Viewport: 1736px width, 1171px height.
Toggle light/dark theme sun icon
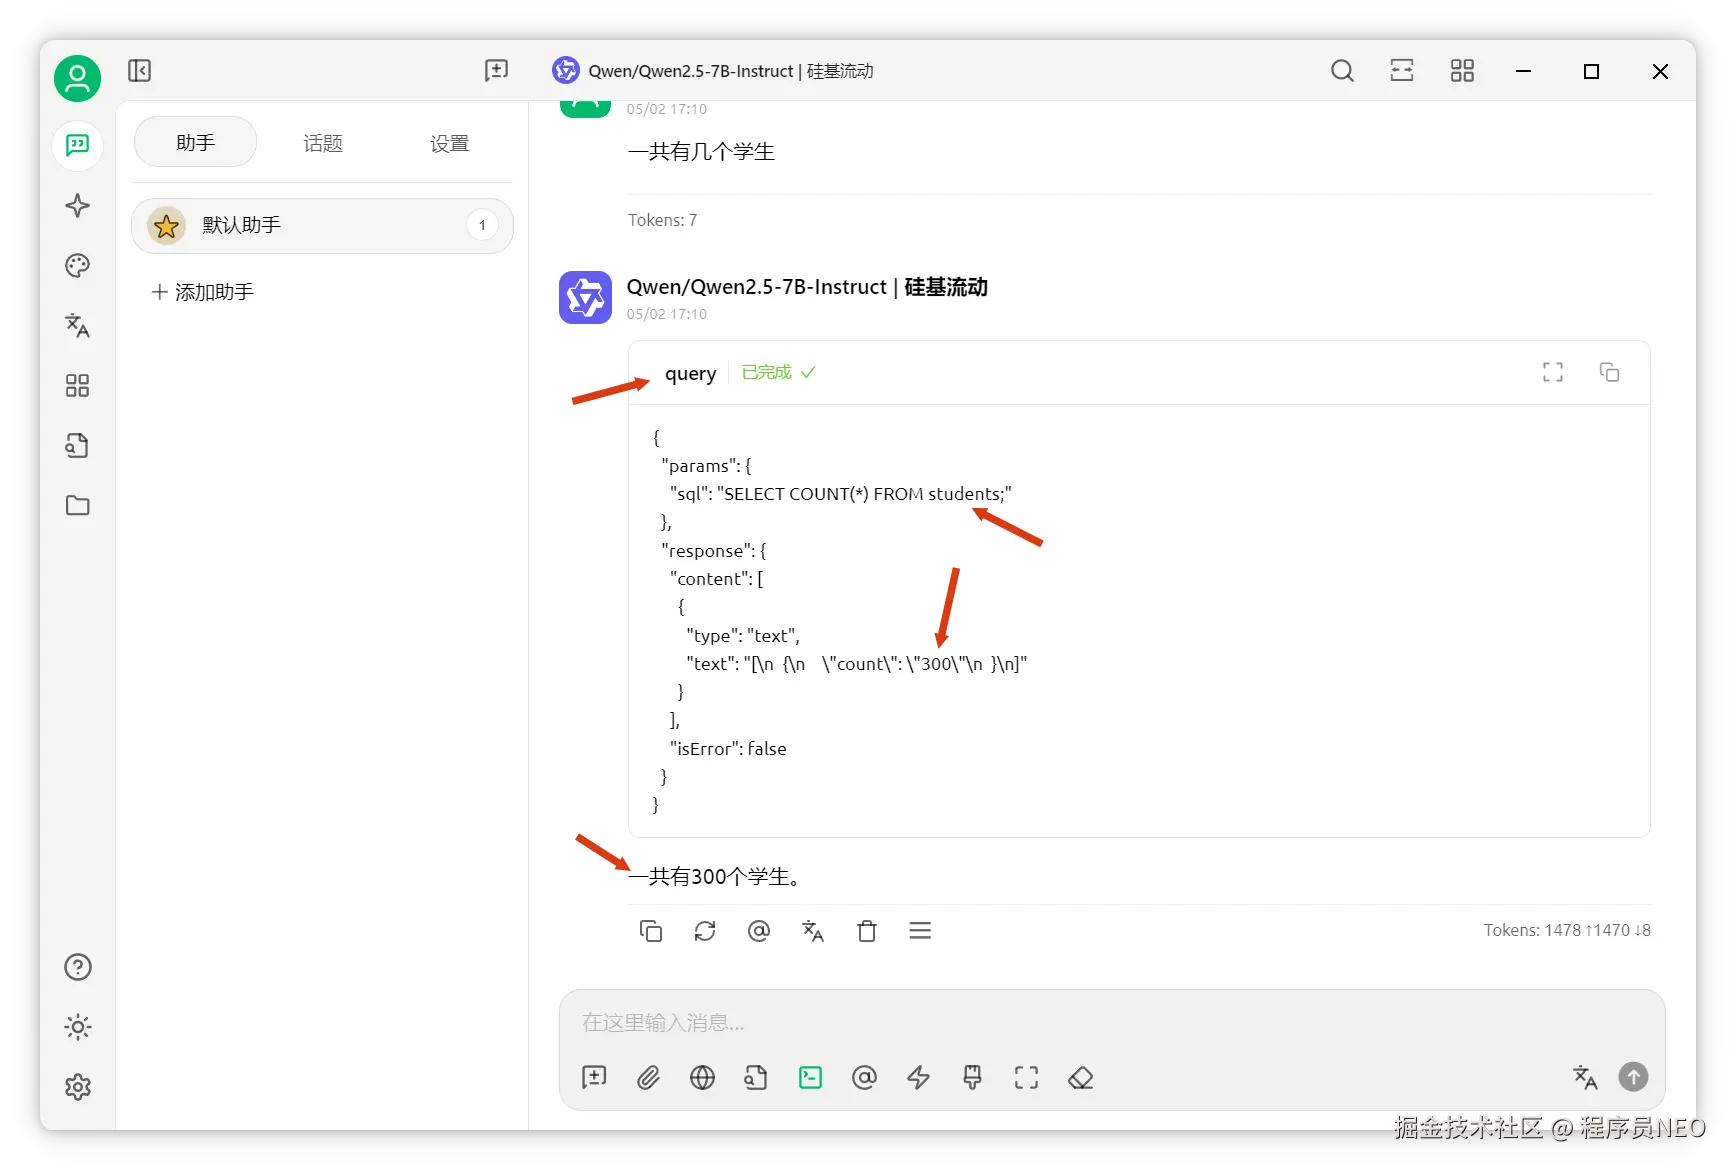tap(77, 1027)
